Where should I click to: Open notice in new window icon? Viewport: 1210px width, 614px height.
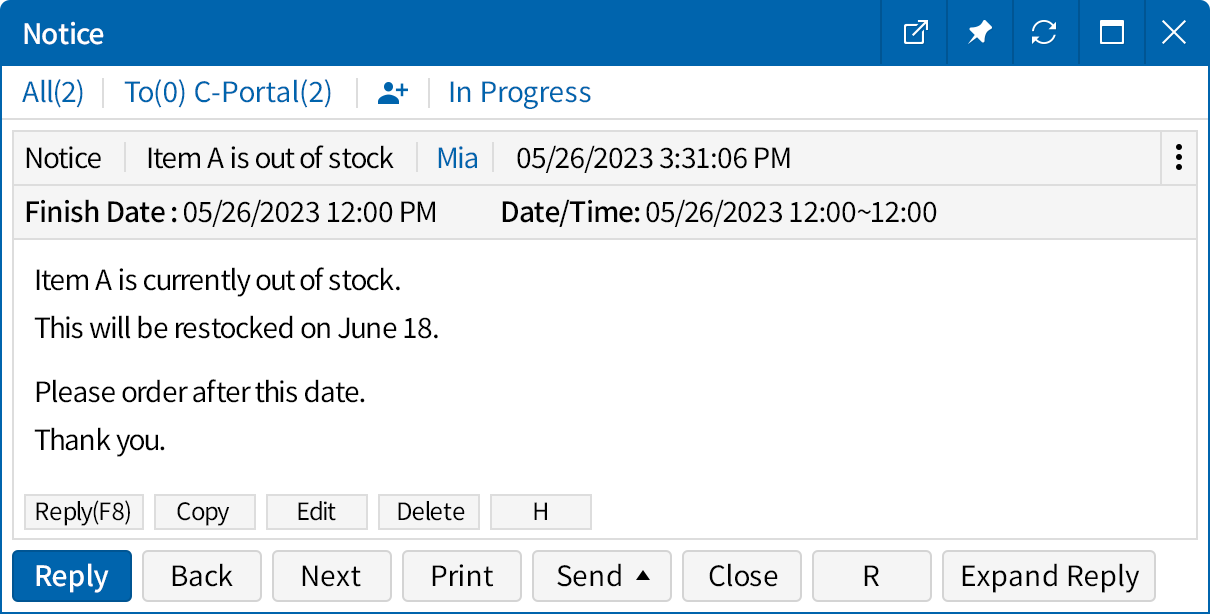(x=915, y=33)
